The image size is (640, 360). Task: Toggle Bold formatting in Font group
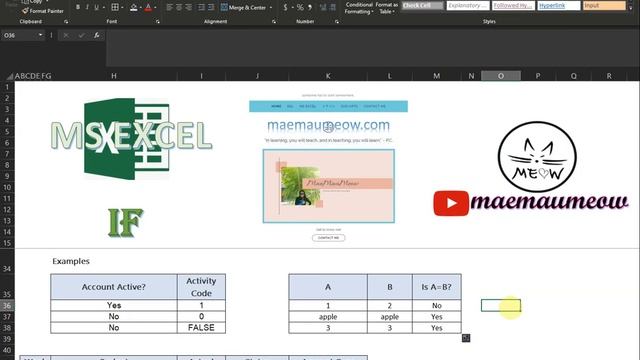78,7
